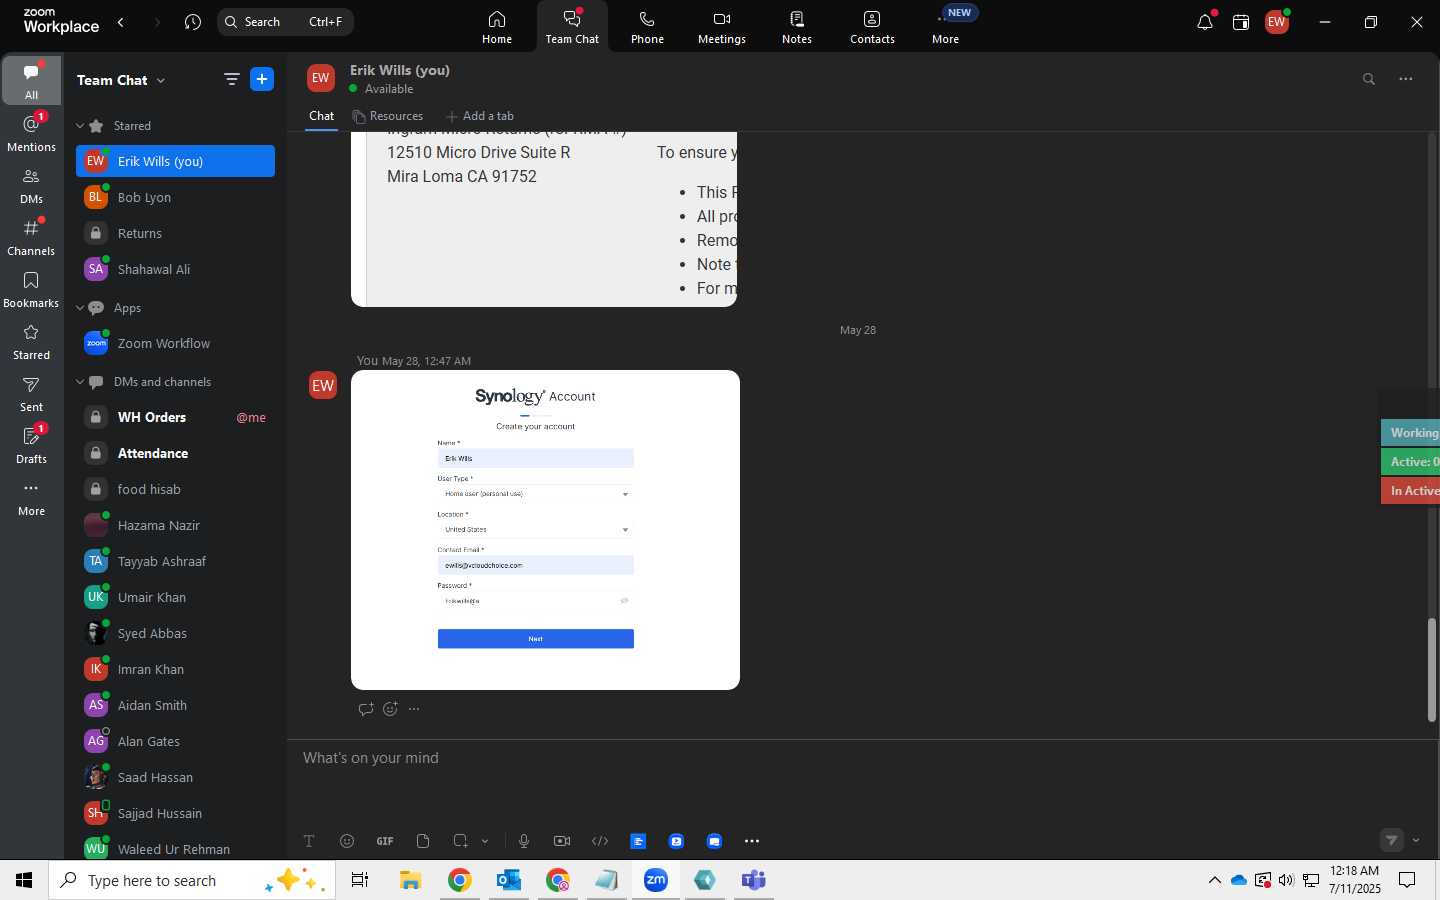Open notifications bell
This screenshot has width=1440, height=900.
point(1205,22)
